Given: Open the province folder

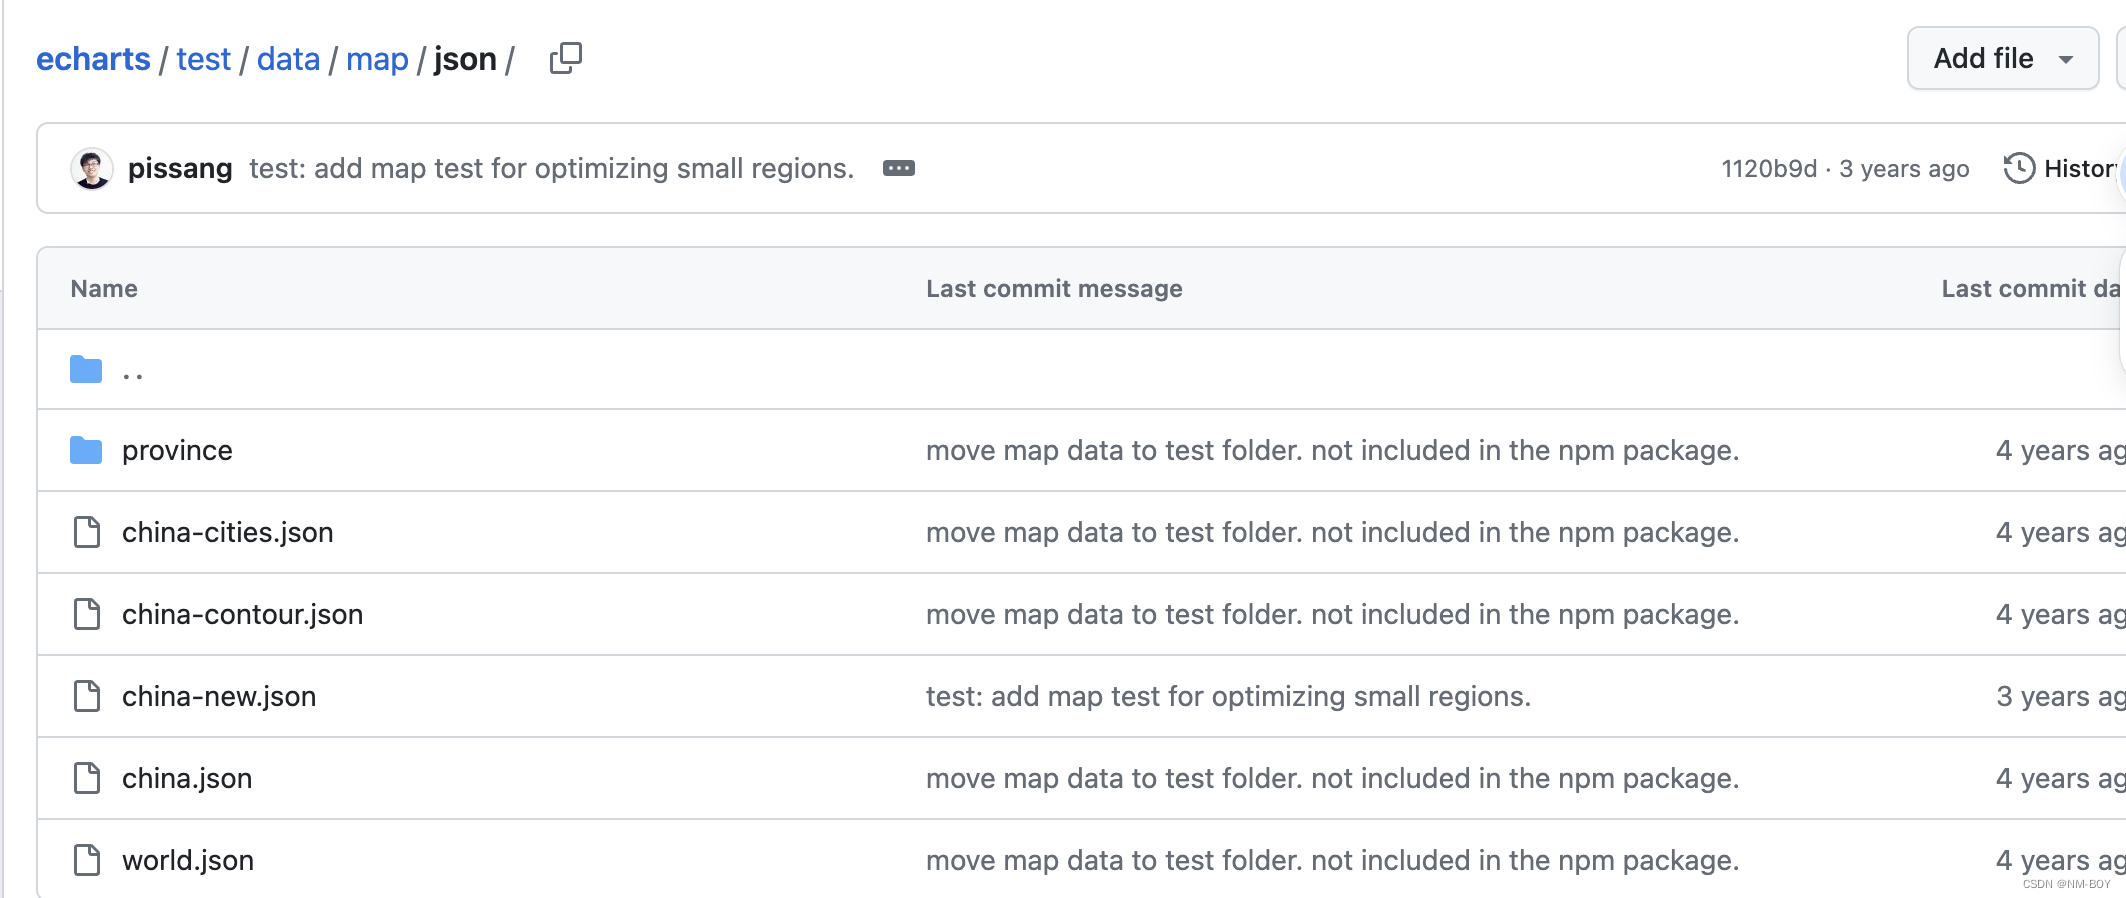Looking at the screenshot, I should pyautogui.click(x=177, y=451).
